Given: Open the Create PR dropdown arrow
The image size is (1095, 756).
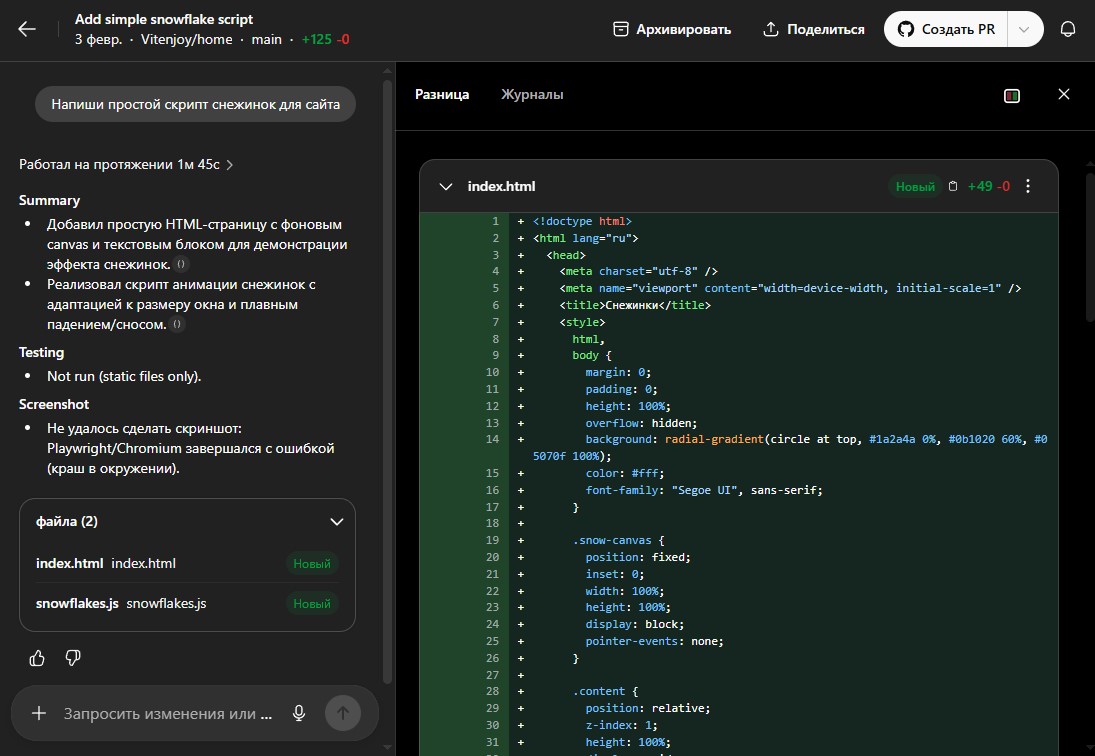Looking at the screenshot, I should 1024,29.
